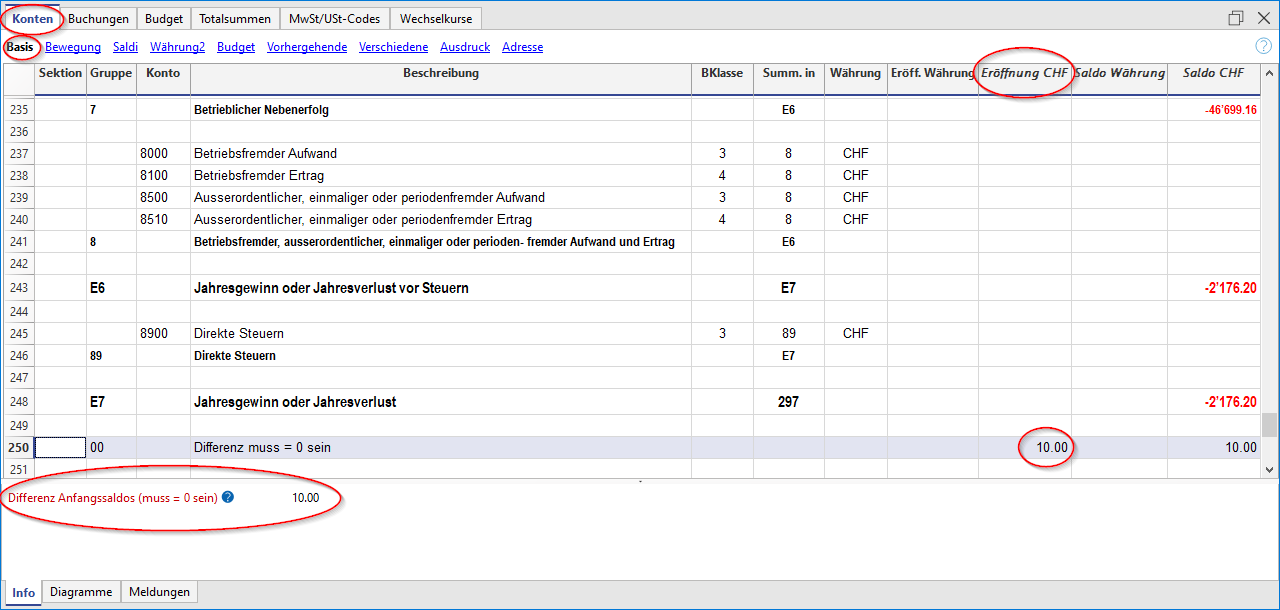Click the help question mark icon
This screenshot has height=610, width=1280.
(x=1263, y=46)
